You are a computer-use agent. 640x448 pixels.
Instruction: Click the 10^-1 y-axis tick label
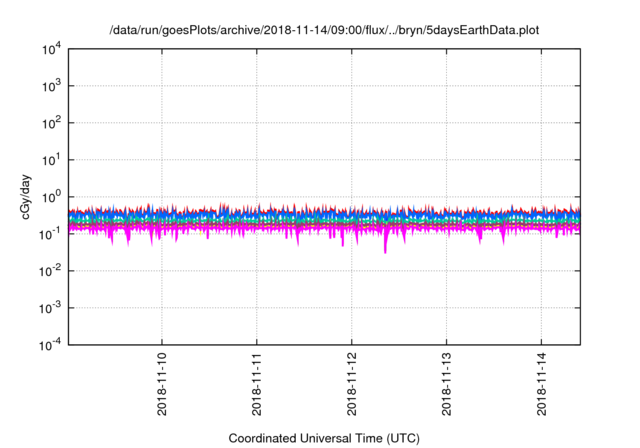(x=50, y=234)
